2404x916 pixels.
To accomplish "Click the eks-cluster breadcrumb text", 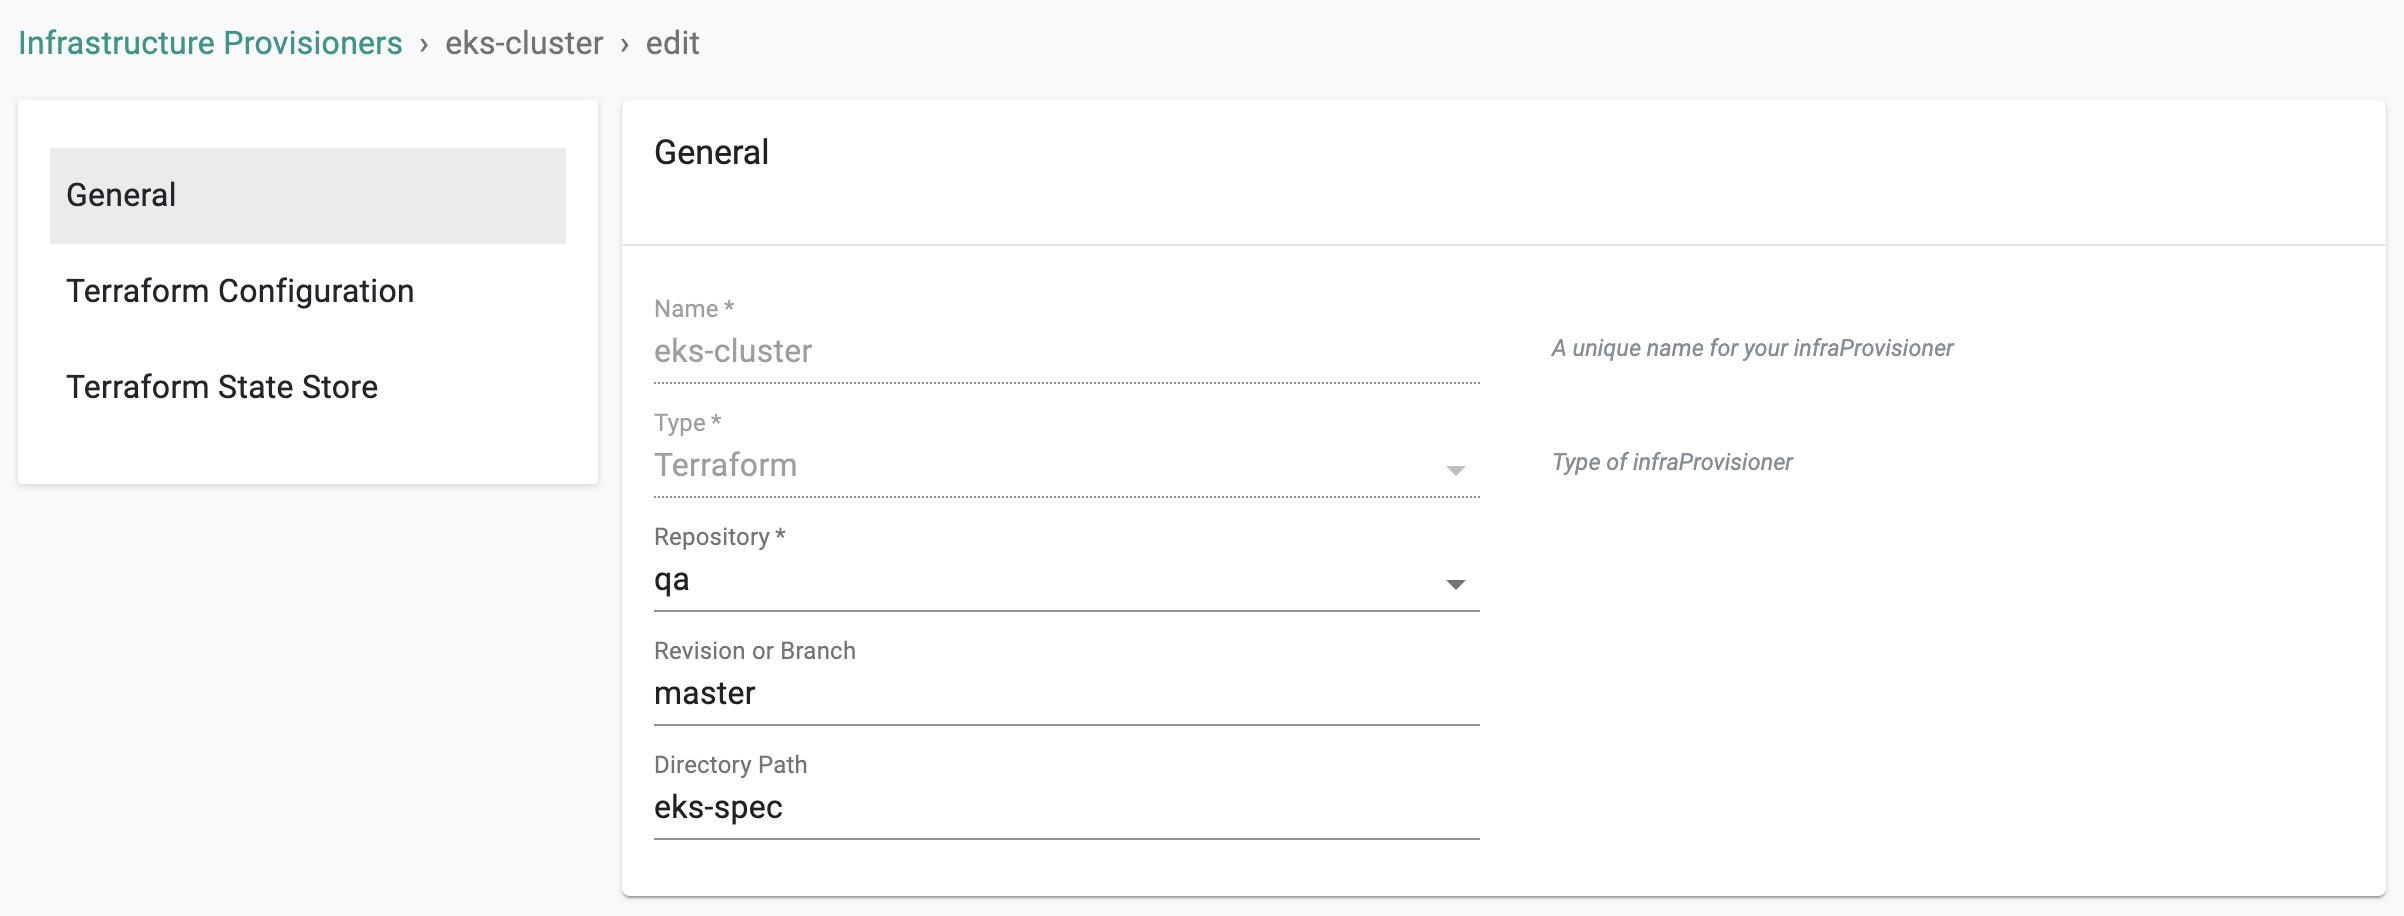I will (524, 43).
